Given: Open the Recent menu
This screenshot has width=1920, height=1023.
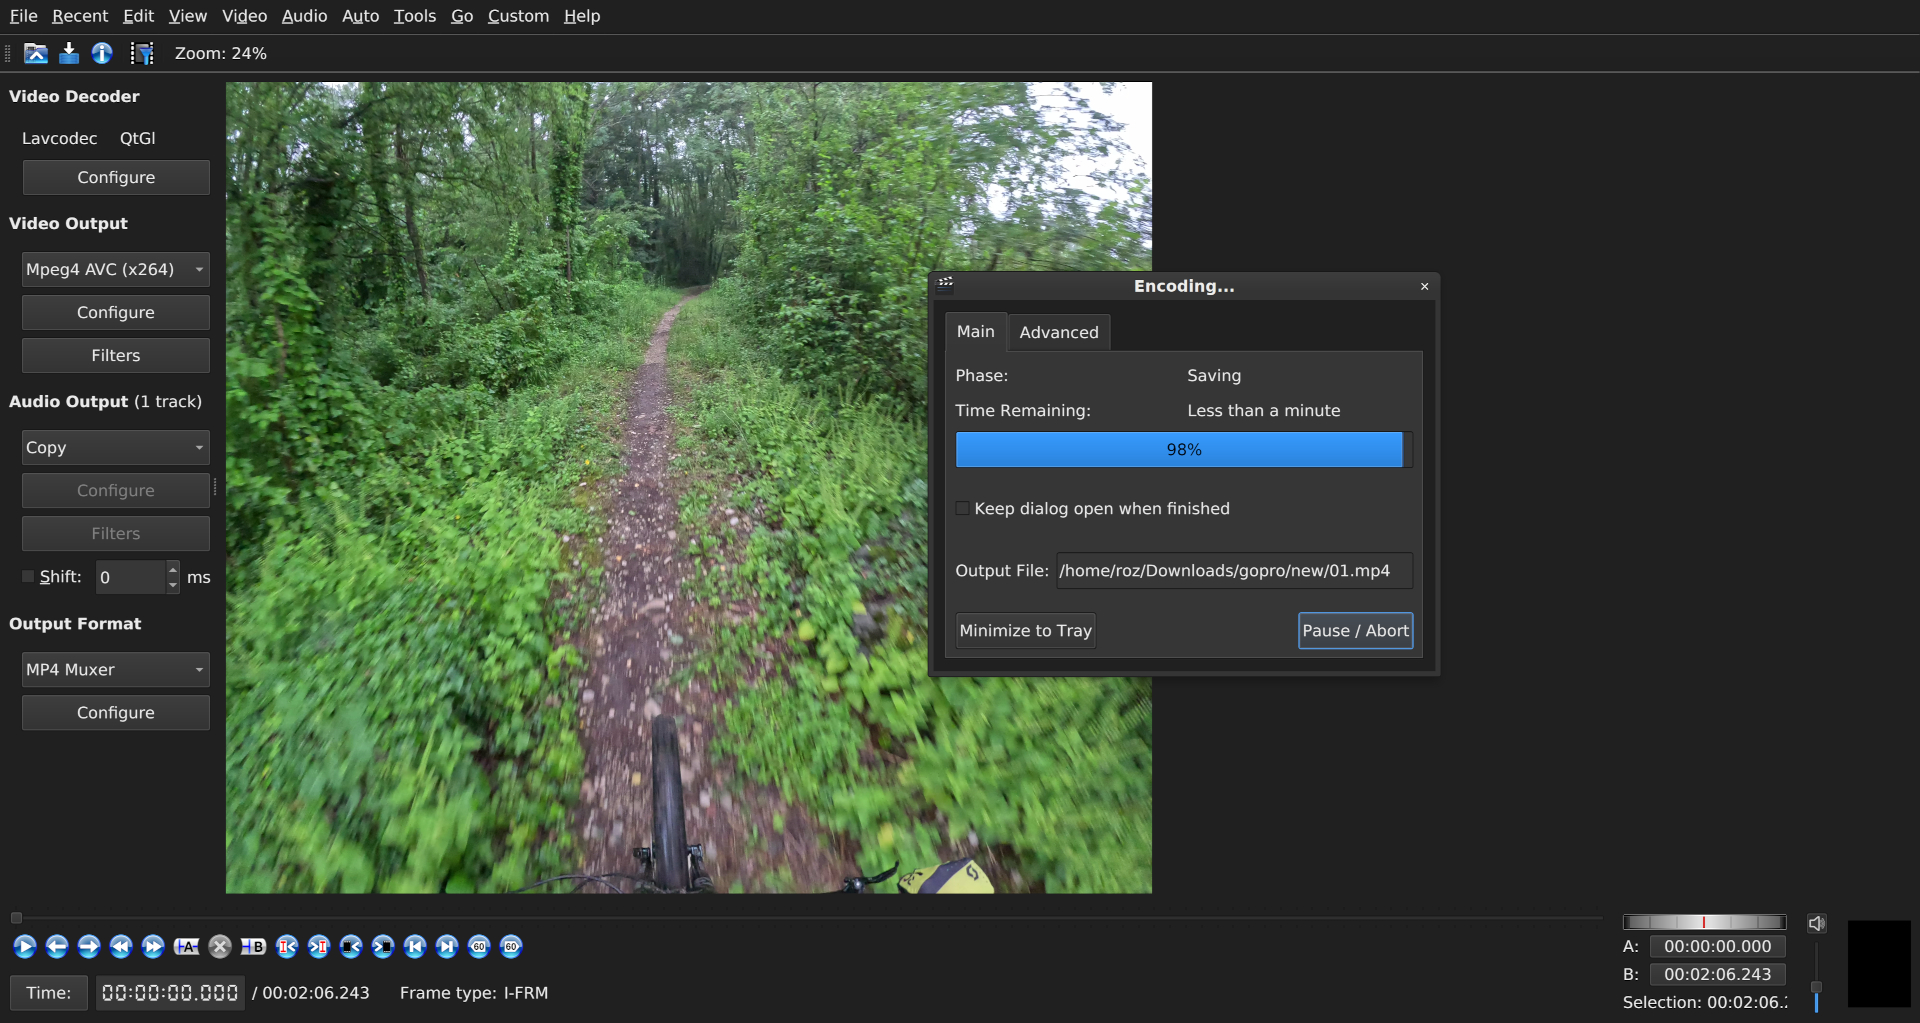Looking at the screenshot, I should coord(80,16).
